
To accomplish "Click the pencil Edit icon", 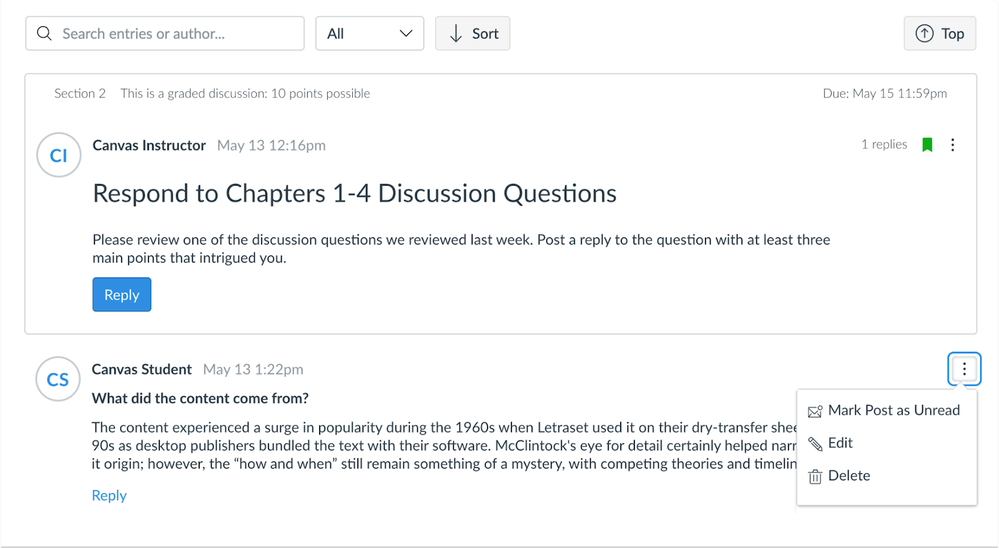I will (815, 443).
